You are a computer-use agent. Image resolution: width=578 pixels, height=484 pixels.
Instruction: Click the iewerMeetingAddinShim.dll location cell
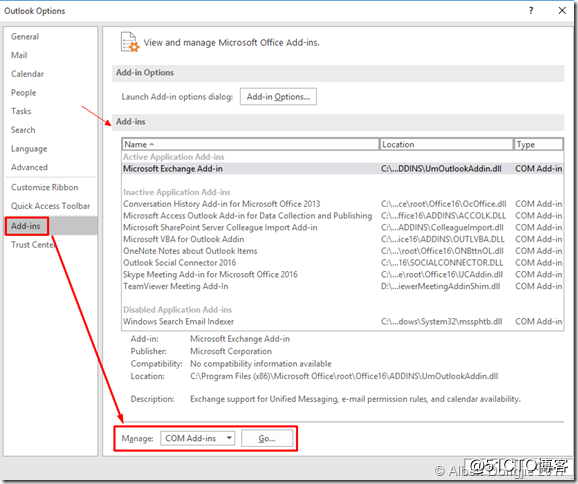pos(441,286)
